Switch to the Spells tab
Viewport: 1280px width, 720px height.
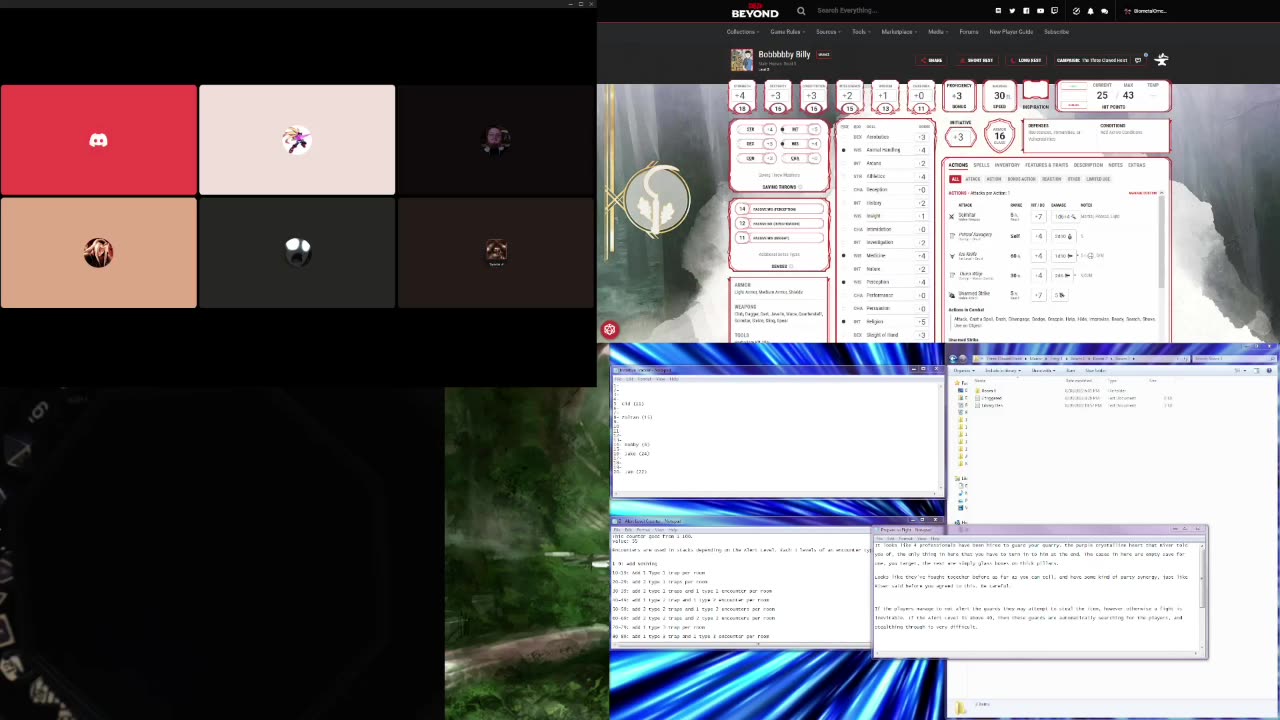click(x=981, y=165)
